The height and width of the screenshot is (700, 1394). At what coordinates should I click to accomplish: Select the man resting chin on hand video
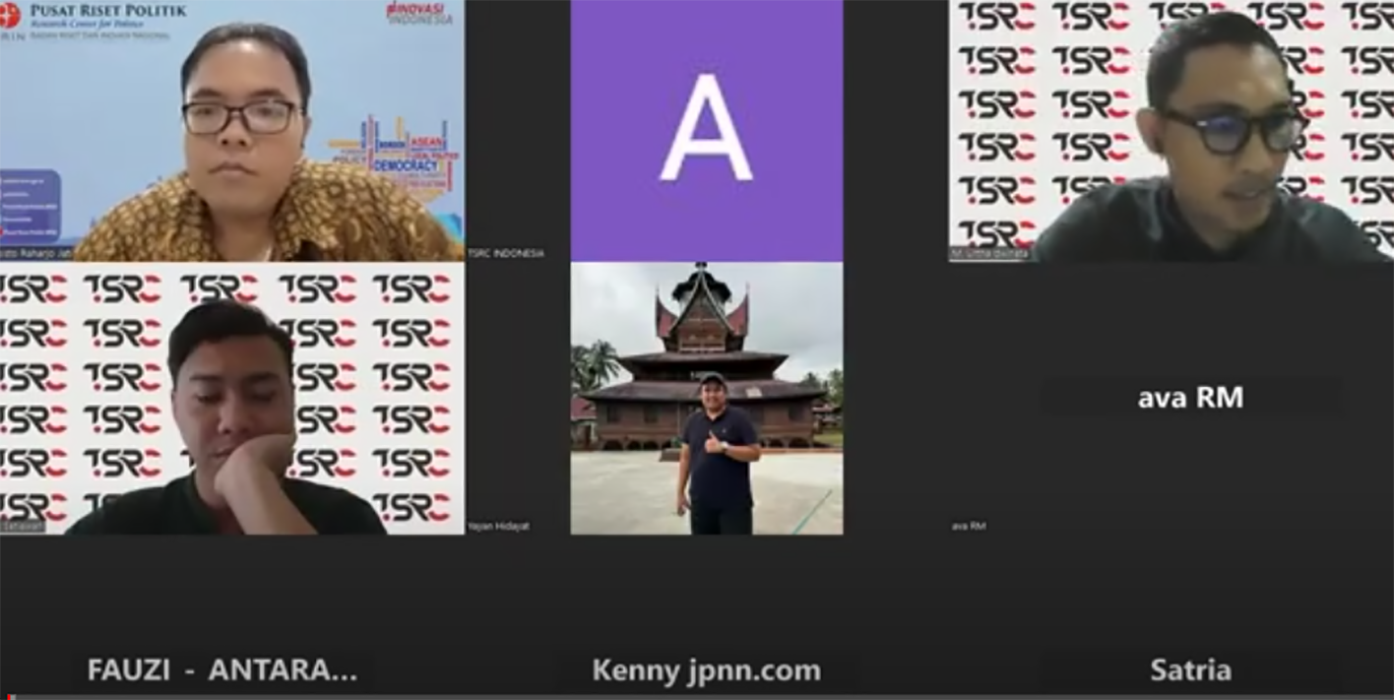[232, 400]
